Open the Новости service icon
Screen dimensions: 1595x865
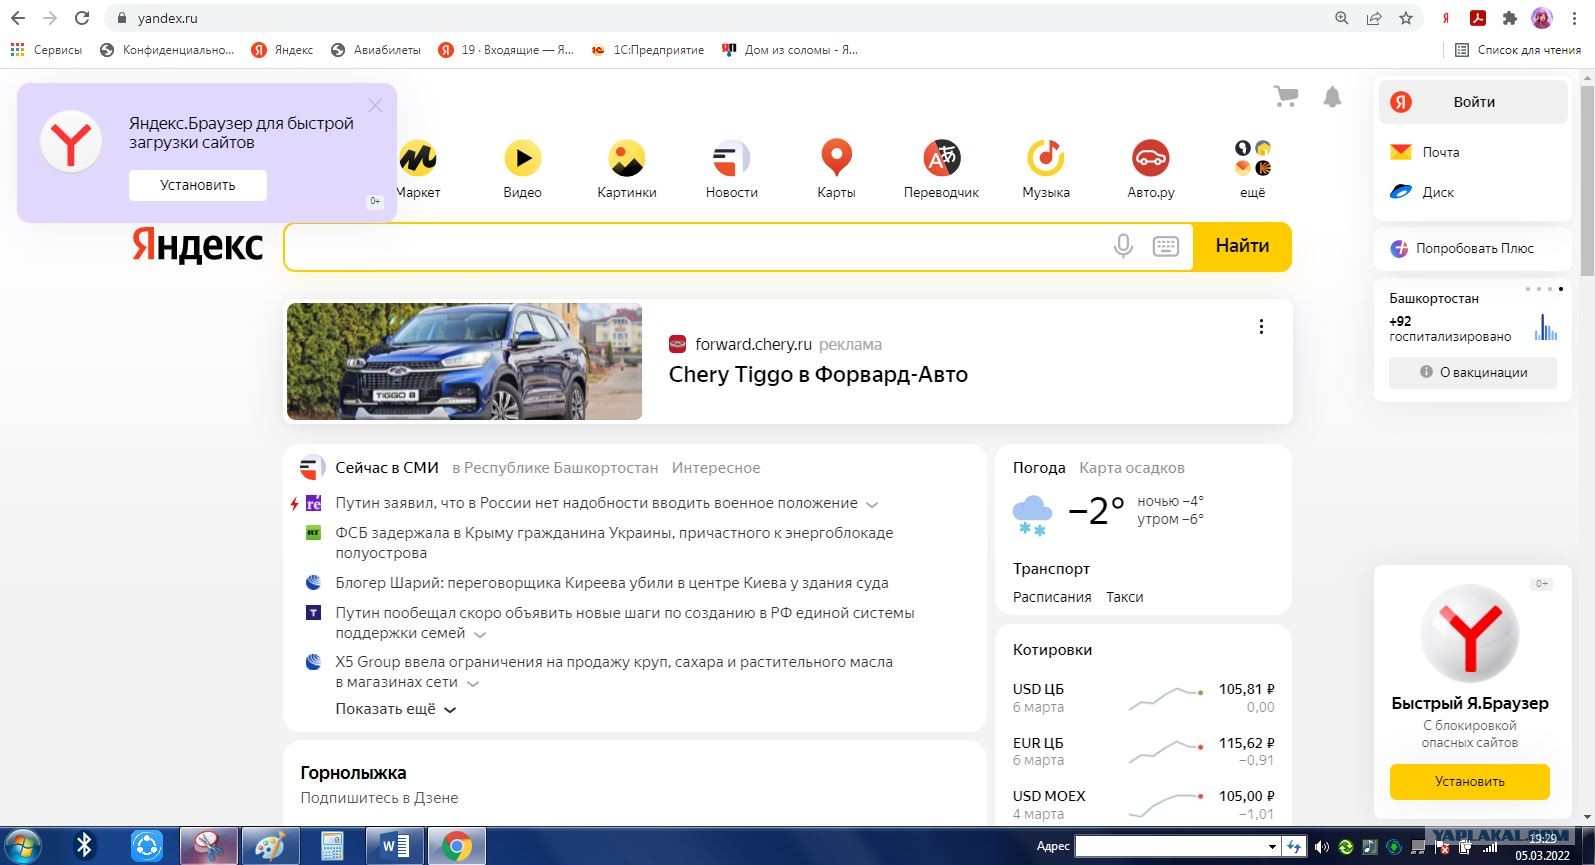(x=731, y=158)
